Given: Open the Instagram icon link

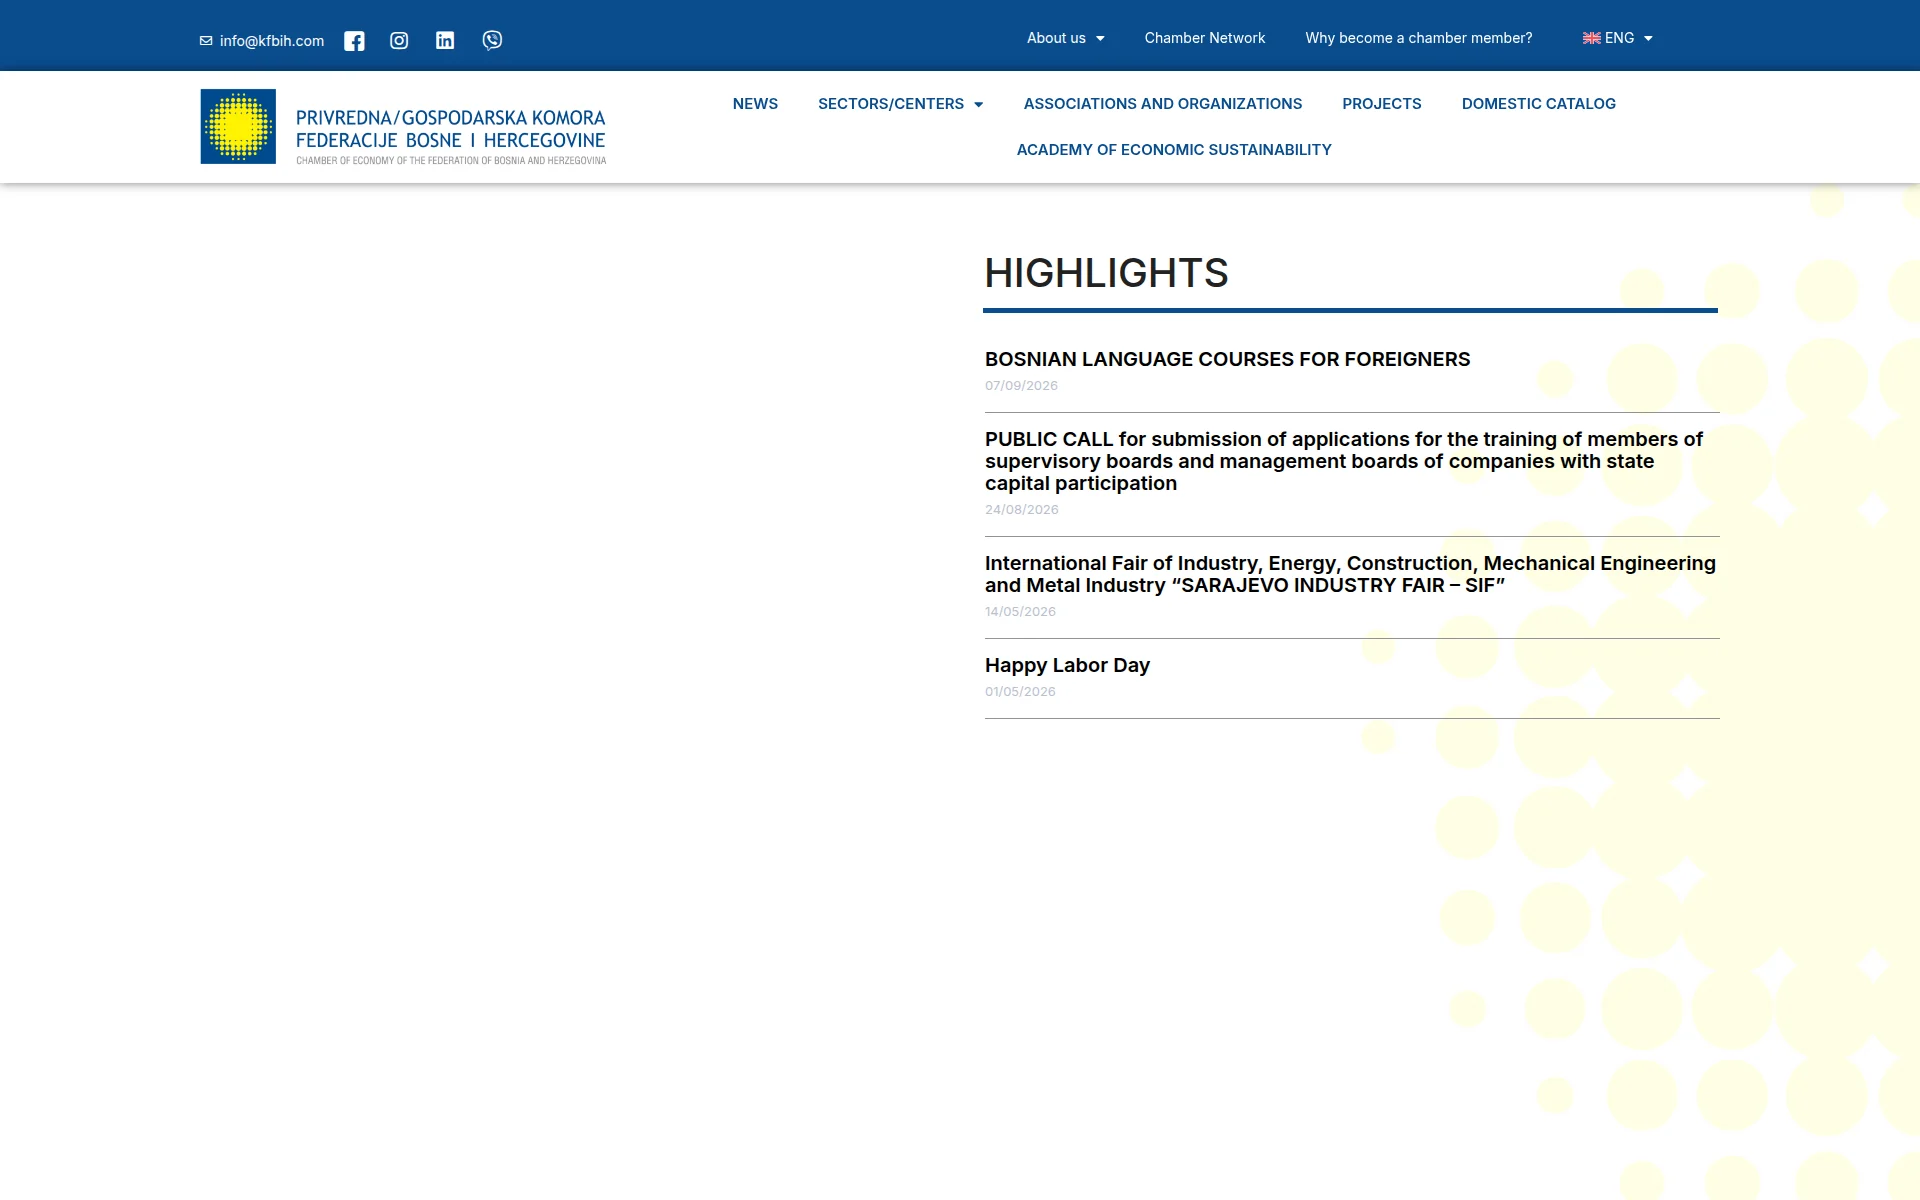Looking at the screenshot, I should pyautogui.click(x=399, y=41).
